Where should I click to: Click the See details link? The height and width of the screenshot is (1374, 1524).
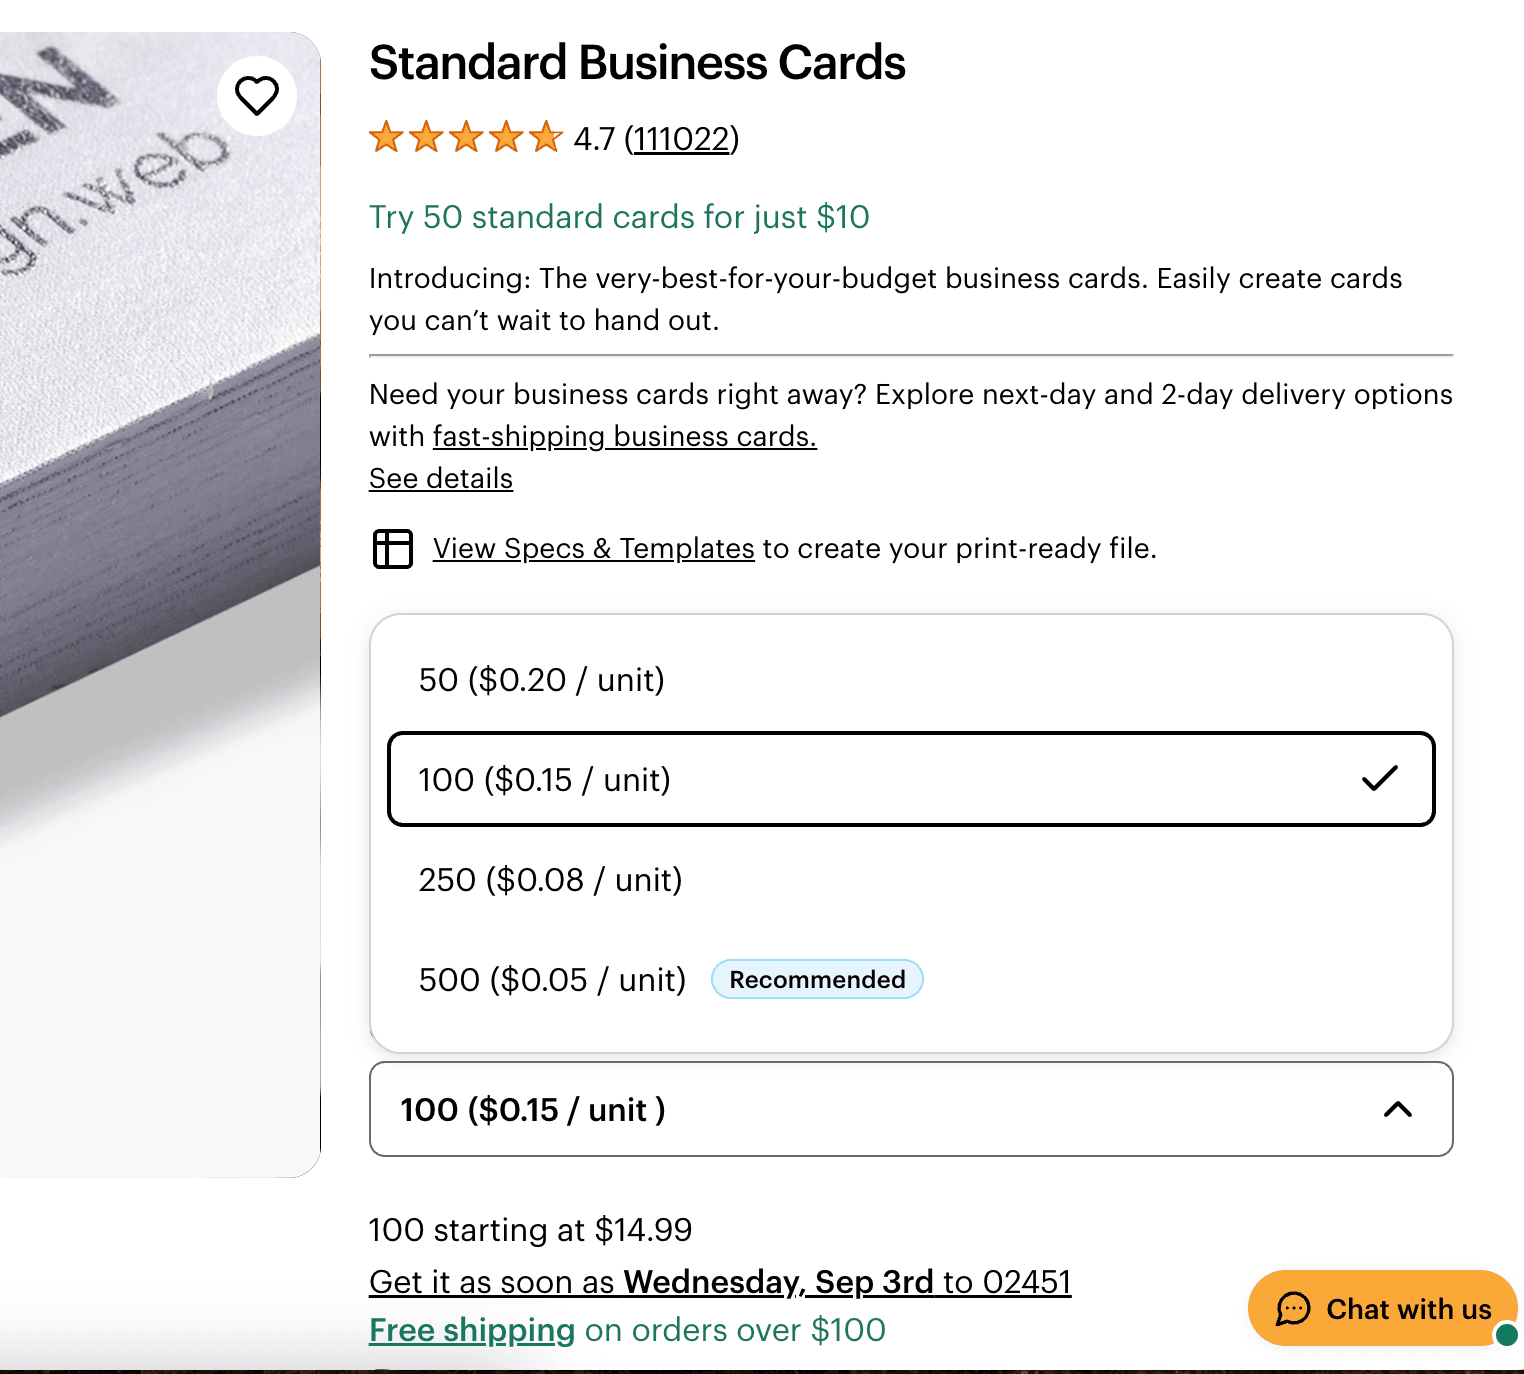pyautogui.click(x=441, y=479)
